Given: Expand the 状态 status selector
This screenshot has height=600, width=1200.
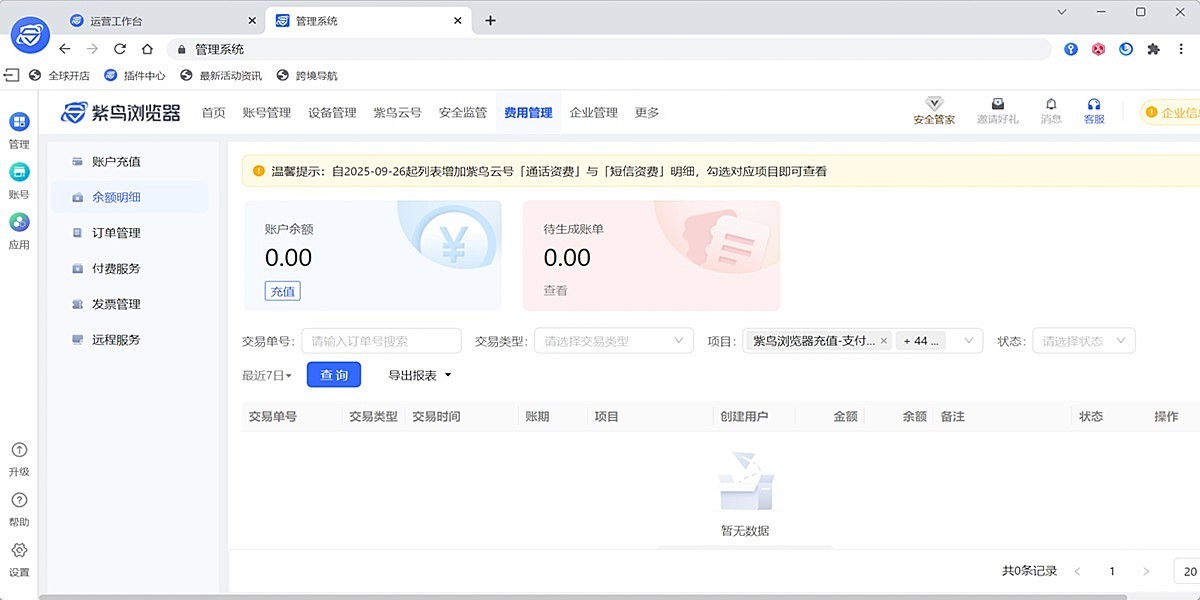Looking at the screenshot, I should (1084, 340).
